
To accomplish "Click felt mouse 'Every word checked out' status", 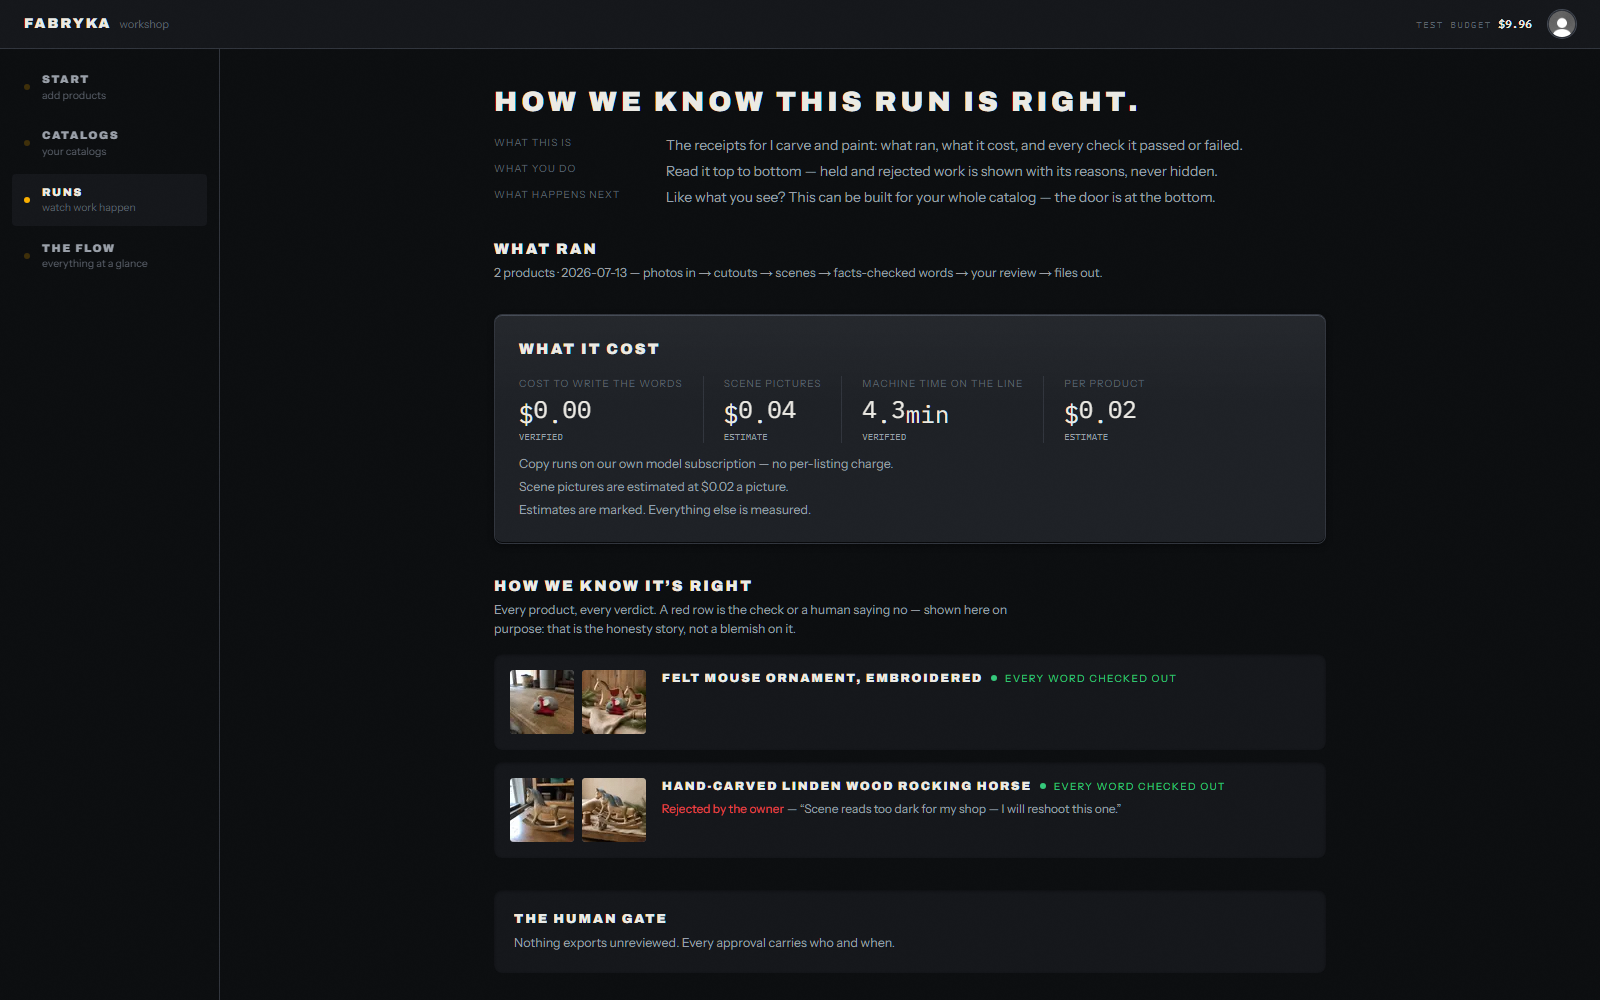I will point(1090,678).
